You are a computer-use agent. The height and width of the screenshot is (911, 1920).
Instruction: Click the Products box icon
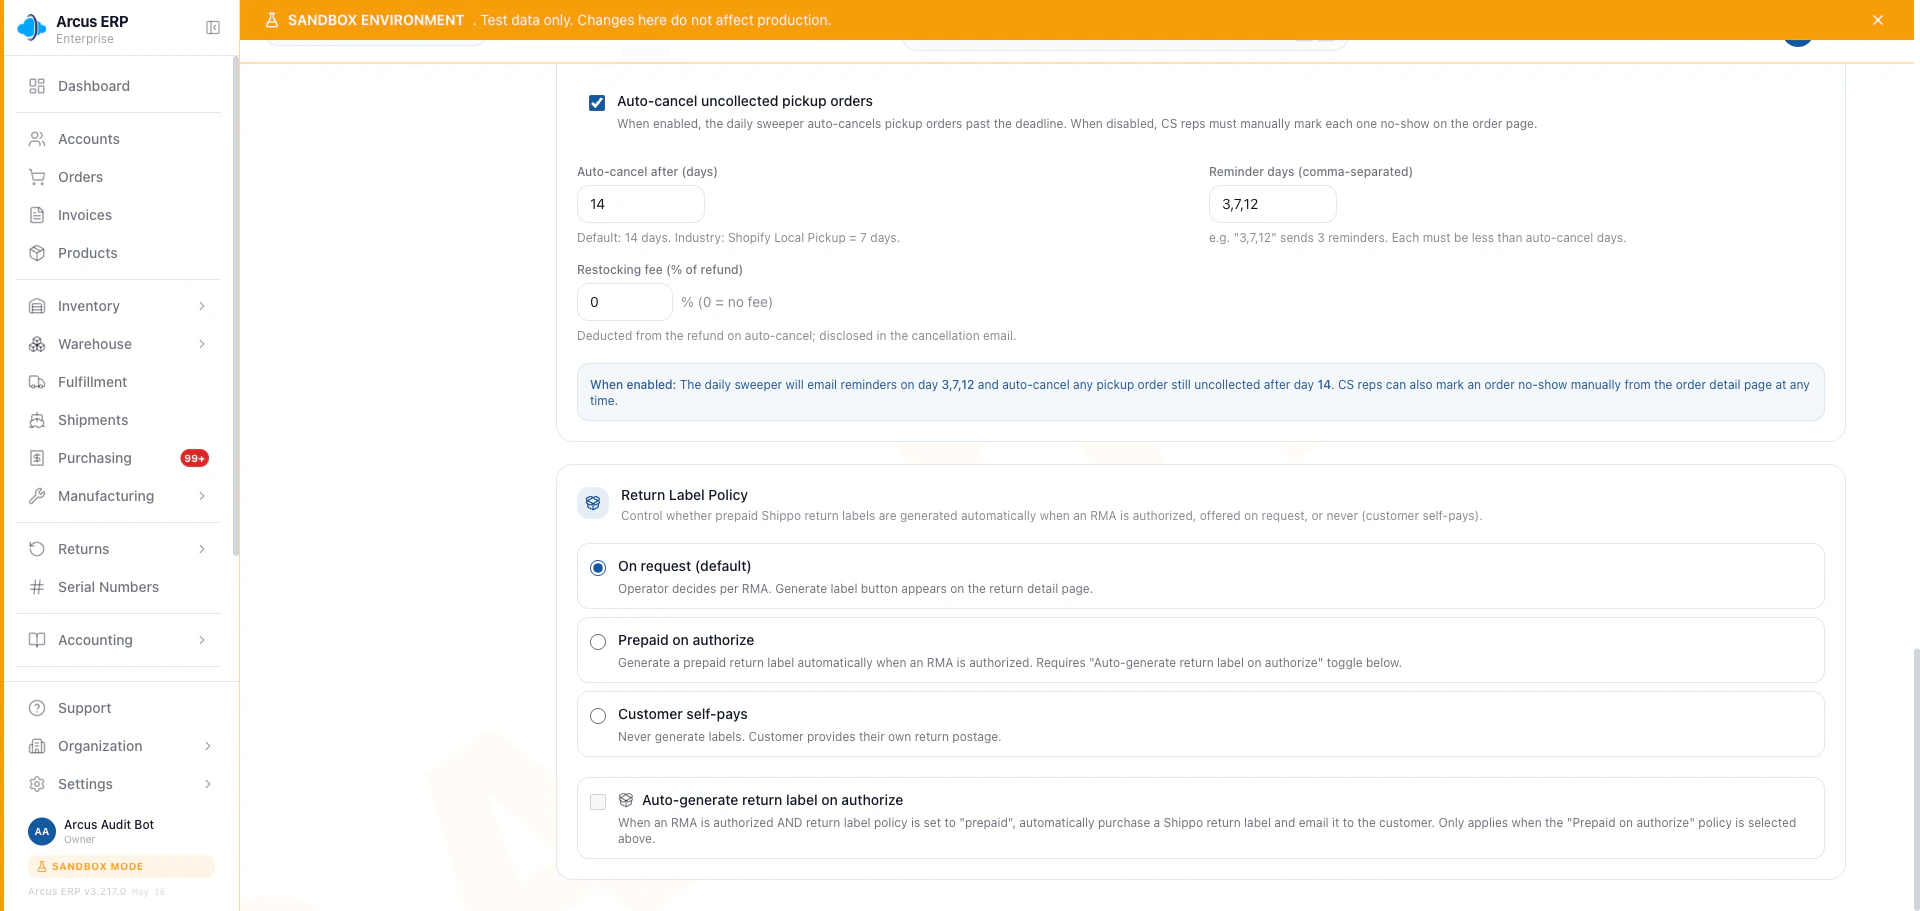point(37,253)
